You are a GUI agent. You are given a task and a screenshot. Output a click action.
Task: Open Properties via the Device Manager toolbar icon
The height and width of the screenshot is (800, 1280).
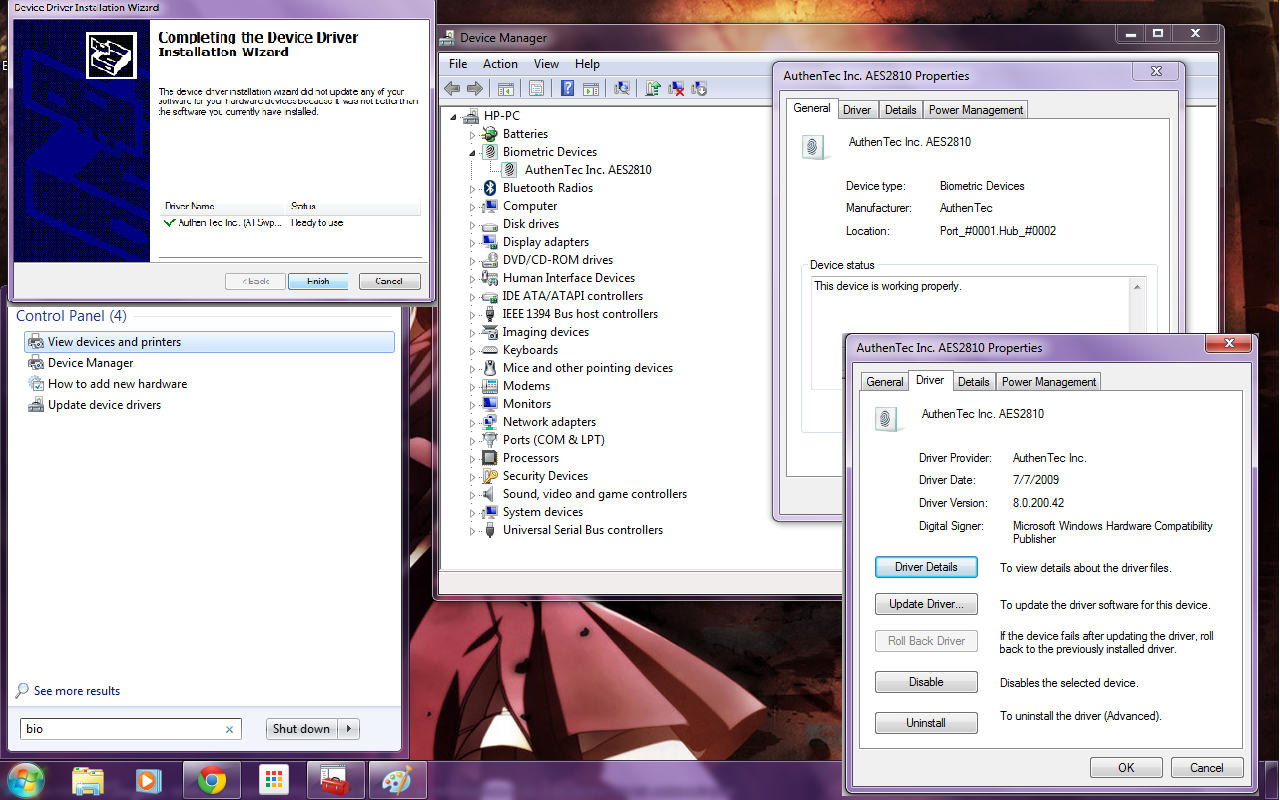click(536, 88)
